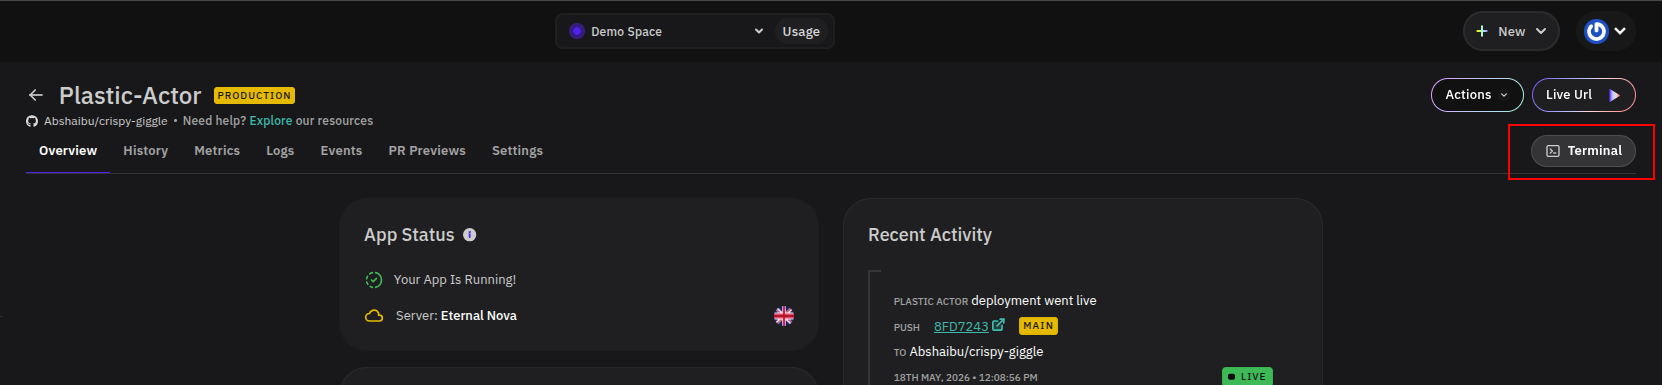This screenshot has width=1662, height=385.
Task: Go back using the left arrow icon
Action: tap(36, 95)
